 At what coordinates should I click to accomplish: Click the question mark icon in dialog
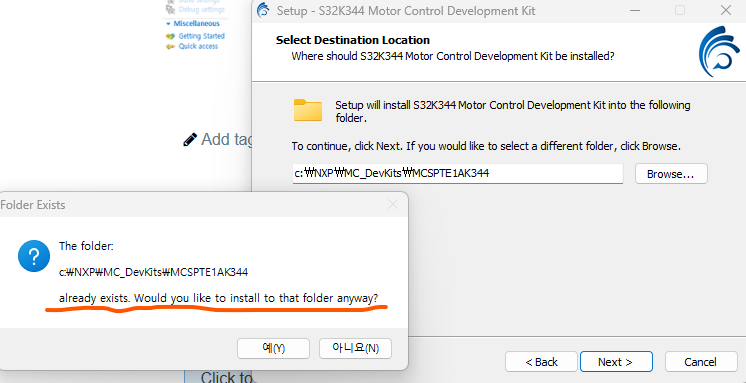pyautogui.click(x=34, y=256)
